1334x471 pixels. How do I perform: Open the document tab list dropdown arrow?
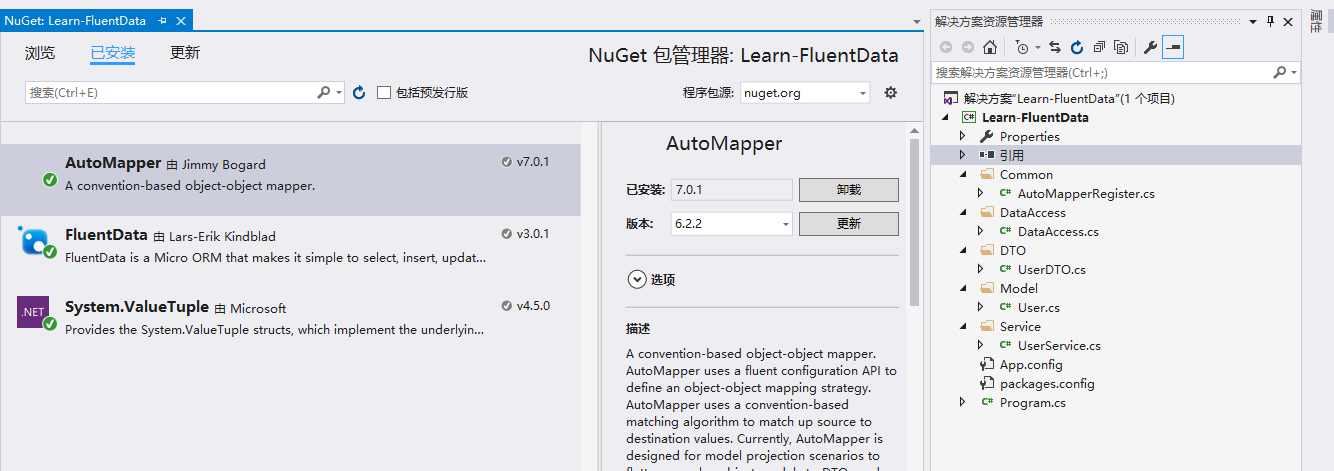pos(918,21)
